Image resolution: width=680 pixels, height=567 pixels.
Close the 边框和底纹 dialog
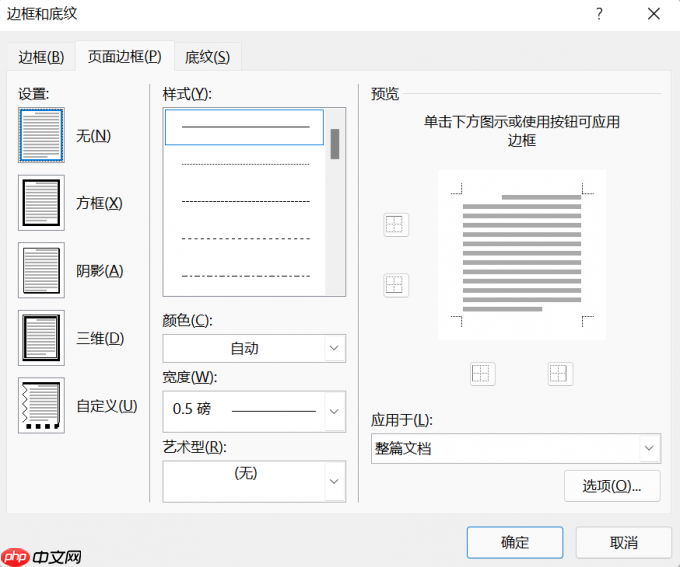[654, 14]
